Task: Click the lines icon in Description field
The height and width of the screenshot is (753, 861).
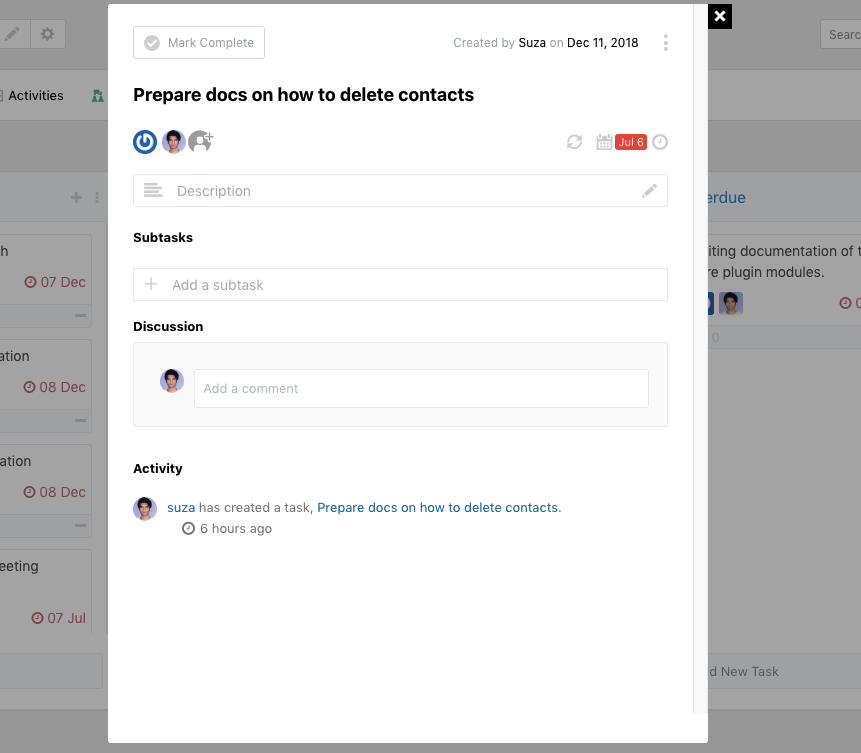Action: 153,191
